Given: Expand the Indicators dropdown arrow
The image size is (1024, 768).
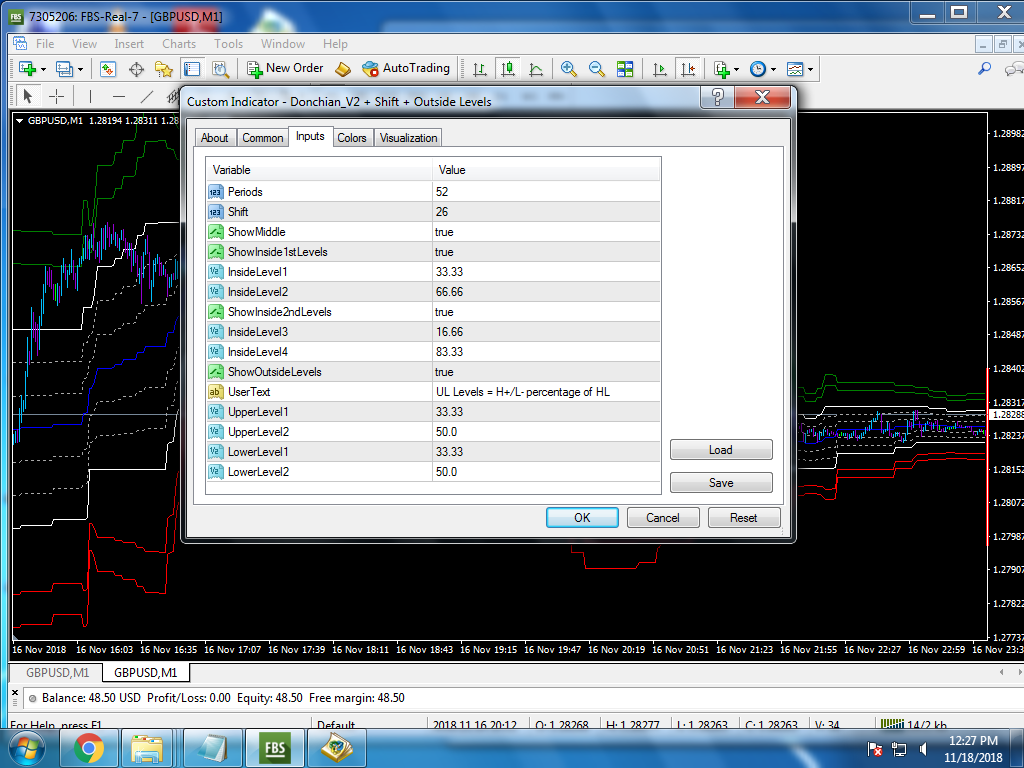Looking at the screenshot, I should pyautogui.click(x=737, y=69).
